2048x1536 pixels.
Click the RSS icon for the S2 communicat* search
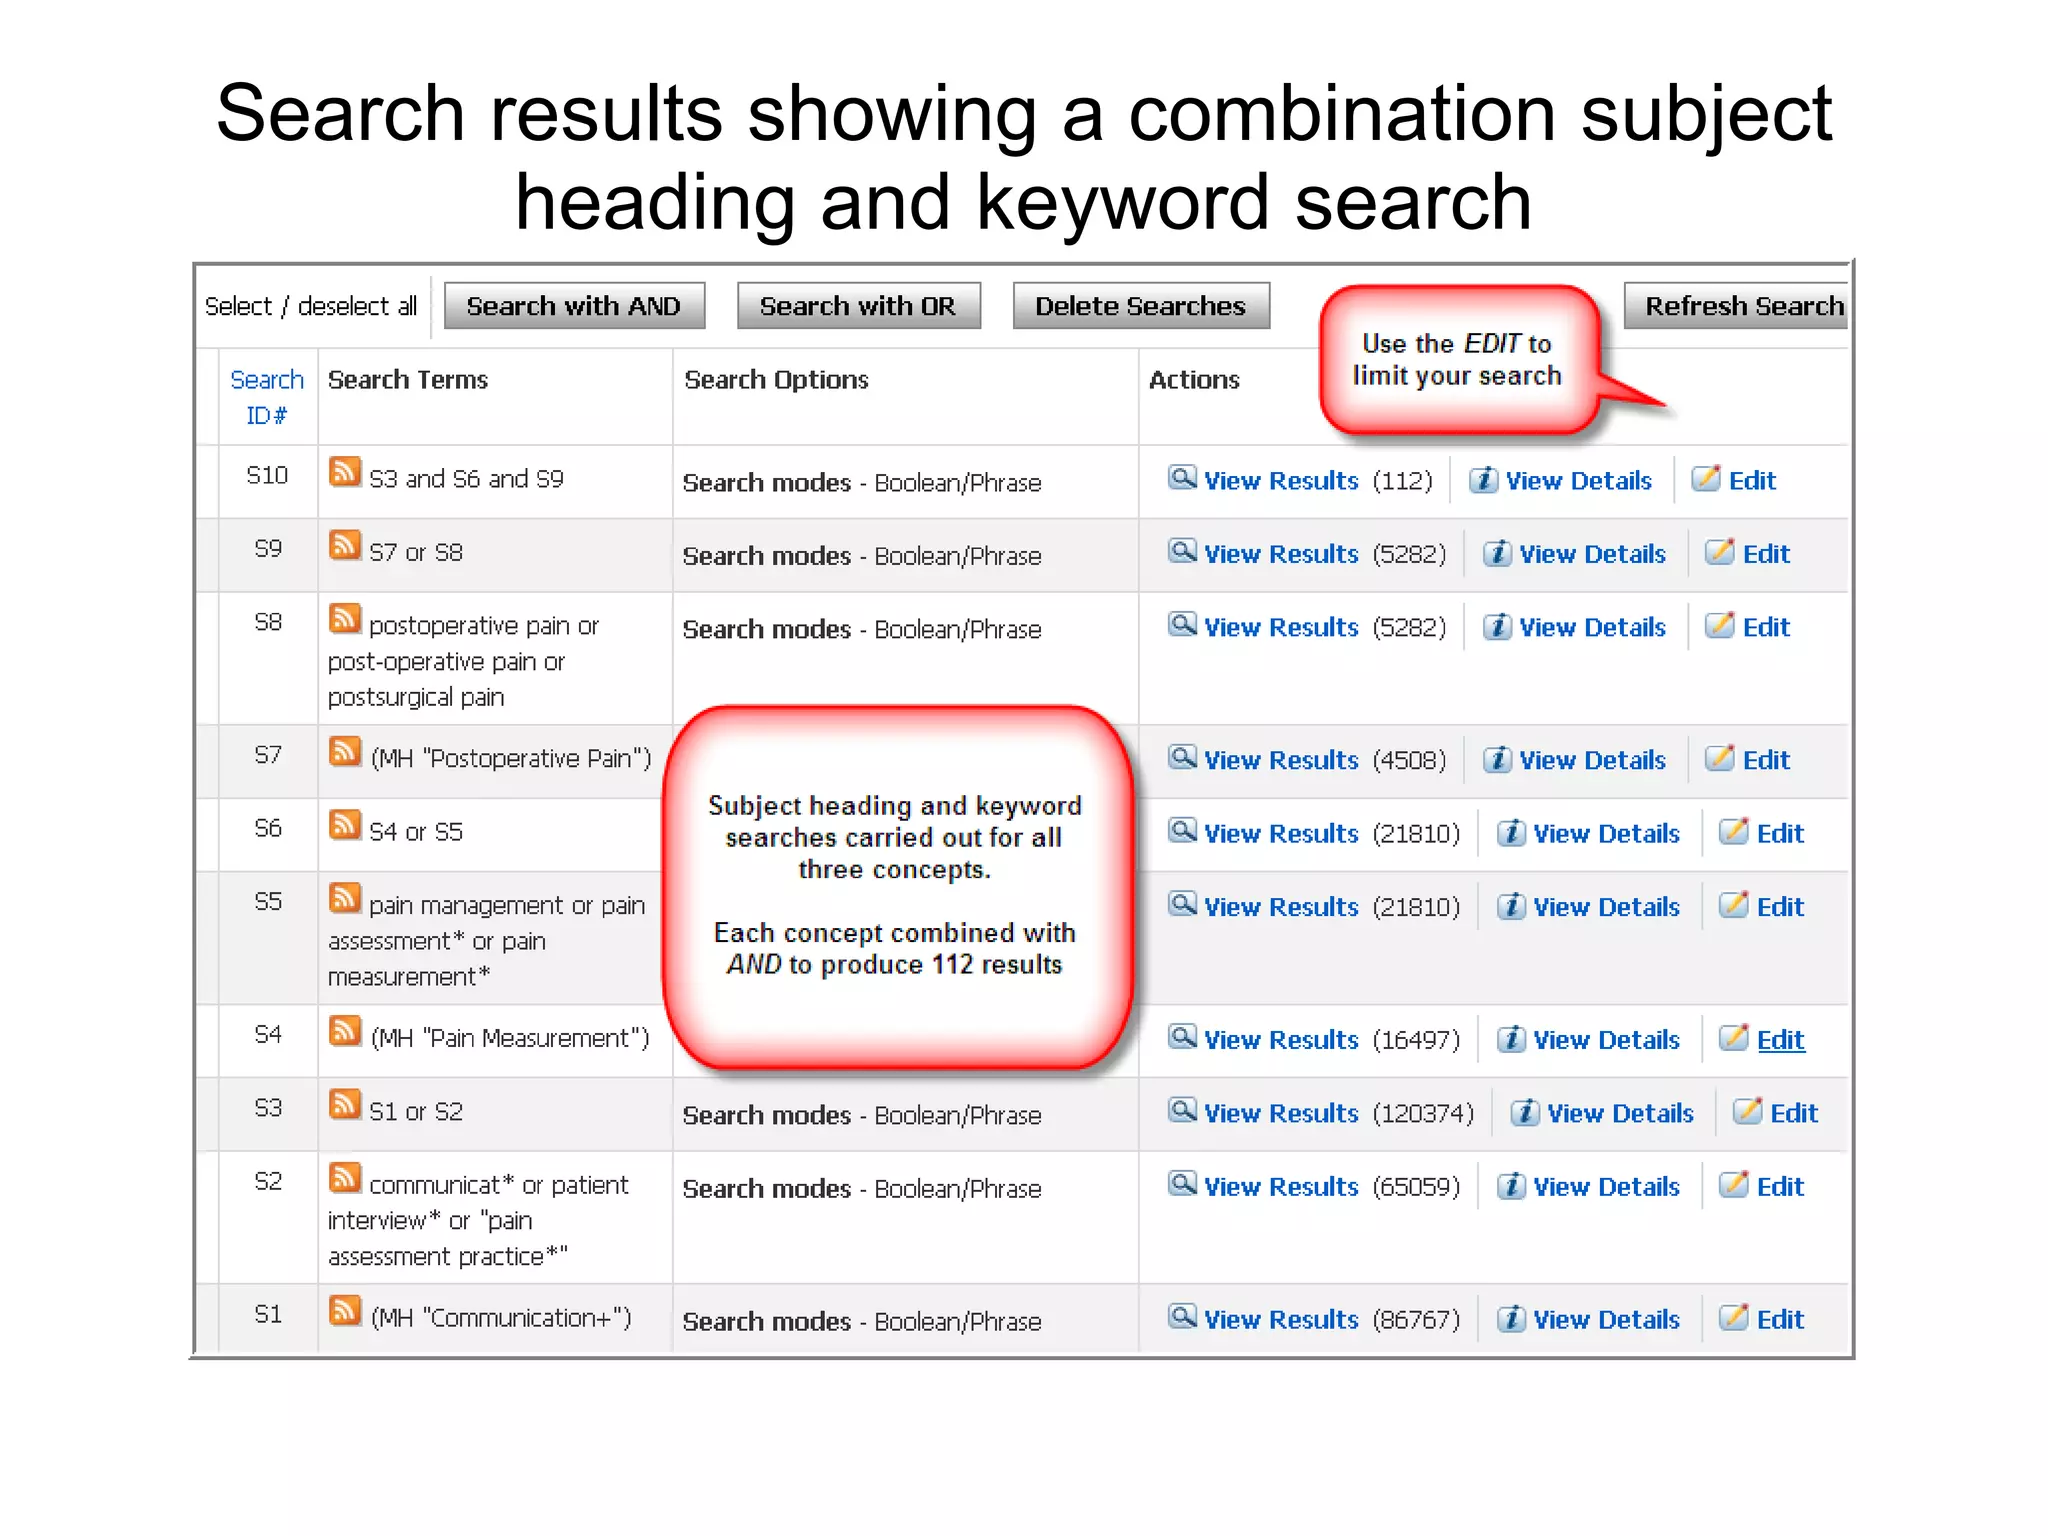click(344, 1178)
